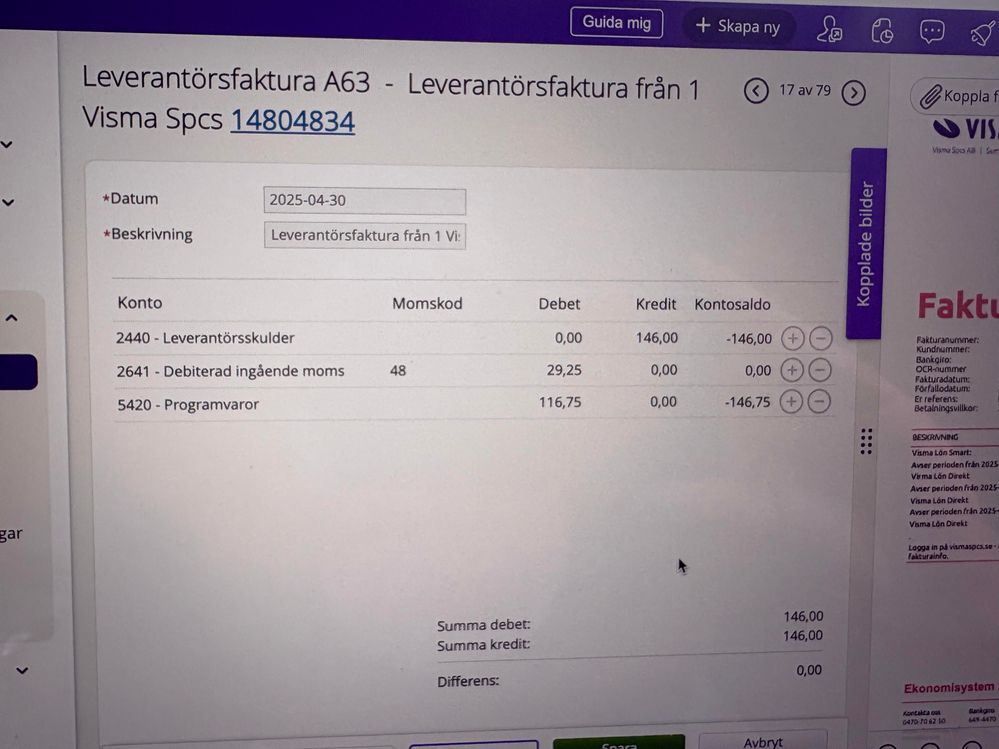Viewport: 999px width, 749px height.
Task: Click the Datum input field
Action: (364, 200)
